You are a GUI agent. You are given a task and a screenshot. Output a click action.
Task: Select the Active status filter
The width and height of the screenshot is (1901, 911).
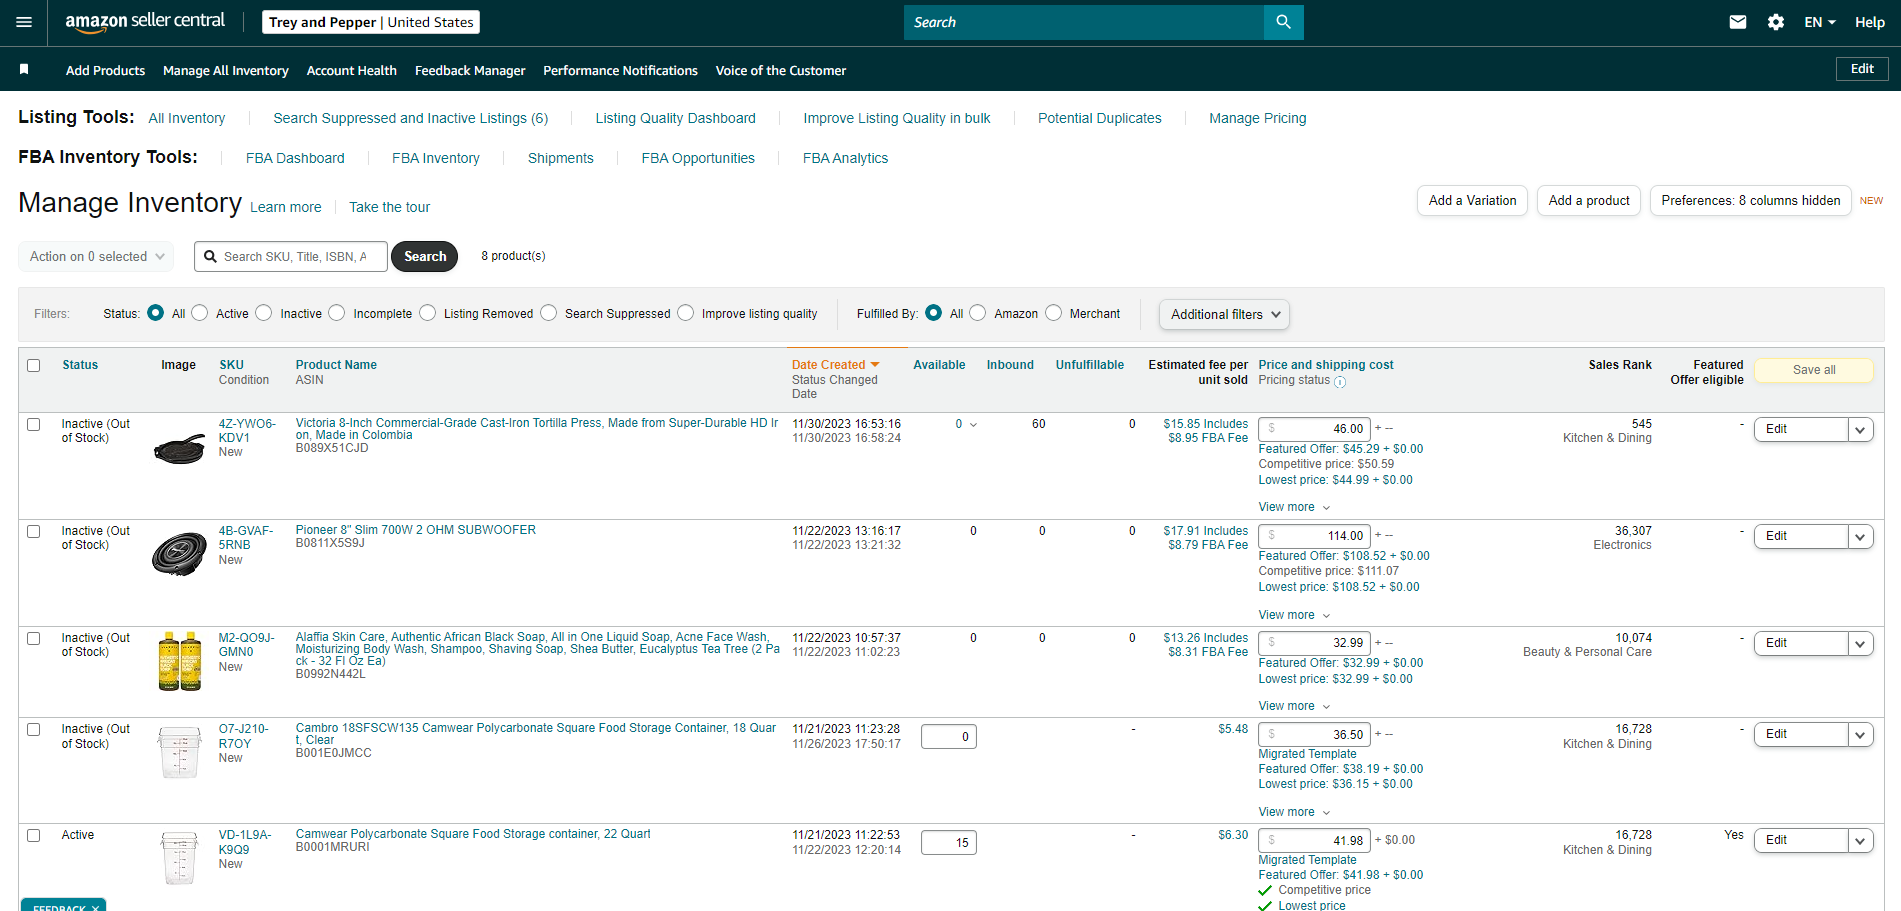click(x=200, y=313)
